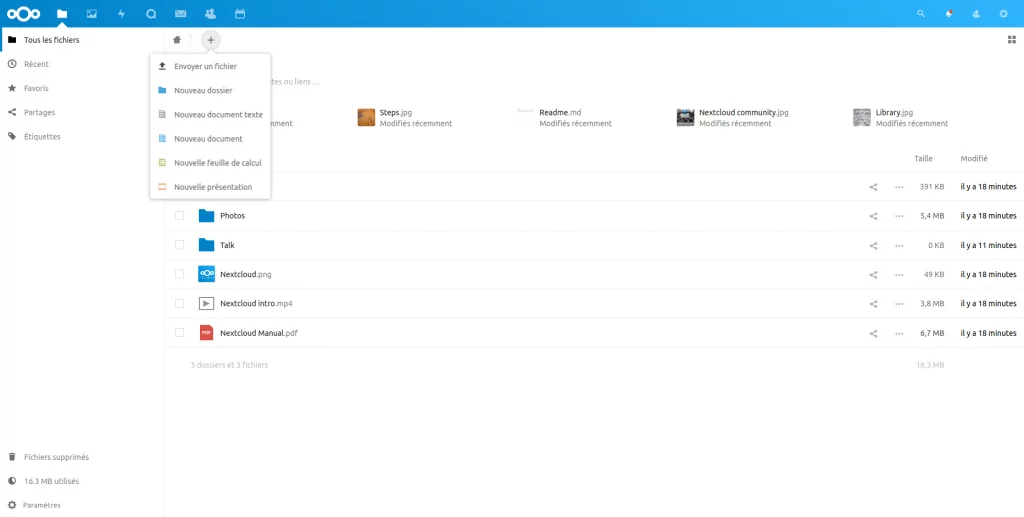Open more actions in 391 KB row
The height and width of the screenshot is (517, 1024).
[x=899, y=187]
